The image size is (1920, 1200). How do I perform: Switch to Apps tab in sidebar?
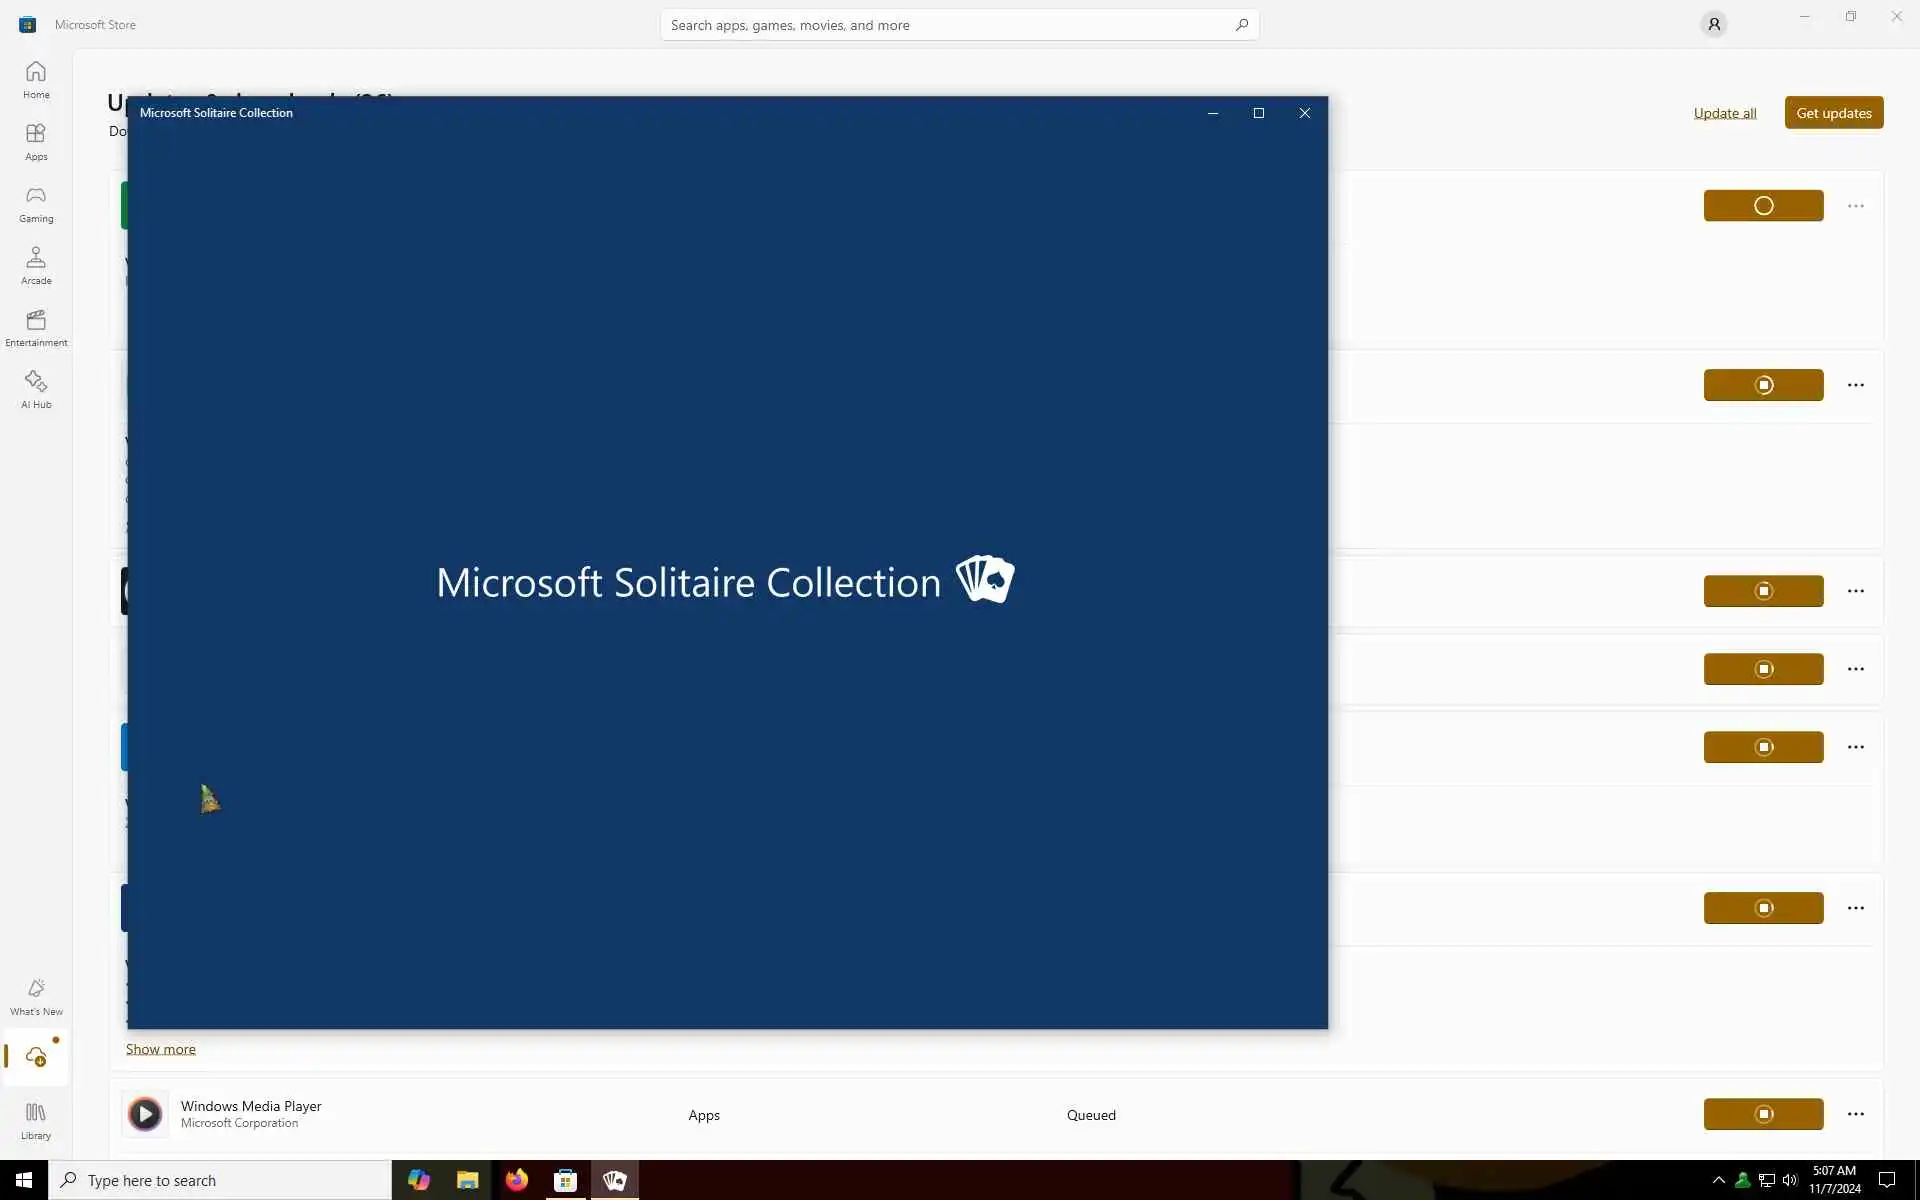[36, 142]
